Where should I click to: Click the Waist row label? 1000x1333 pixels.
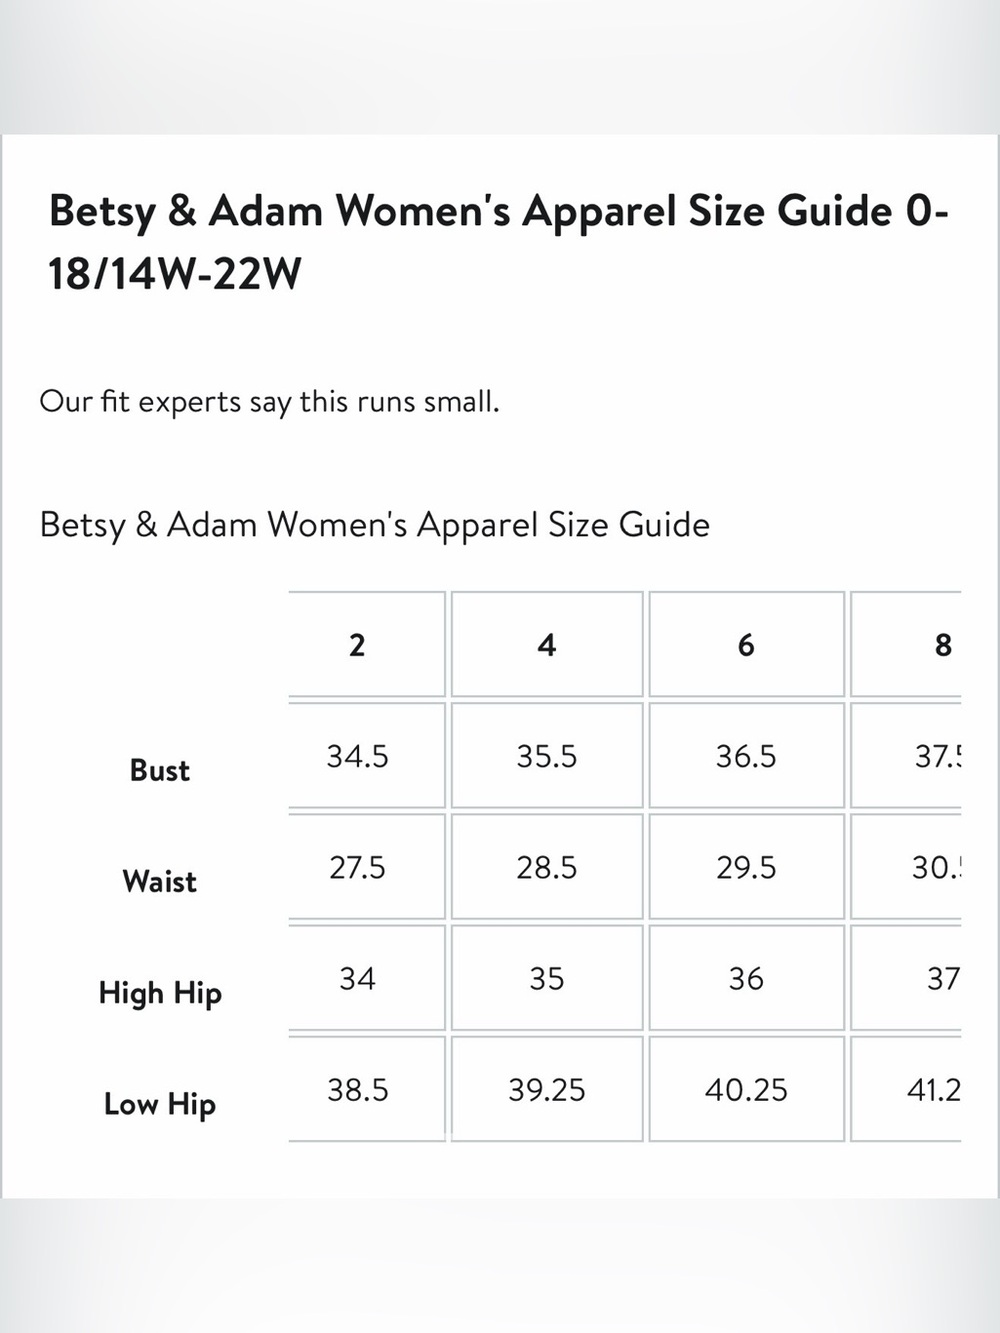click(x=160, y=881)
